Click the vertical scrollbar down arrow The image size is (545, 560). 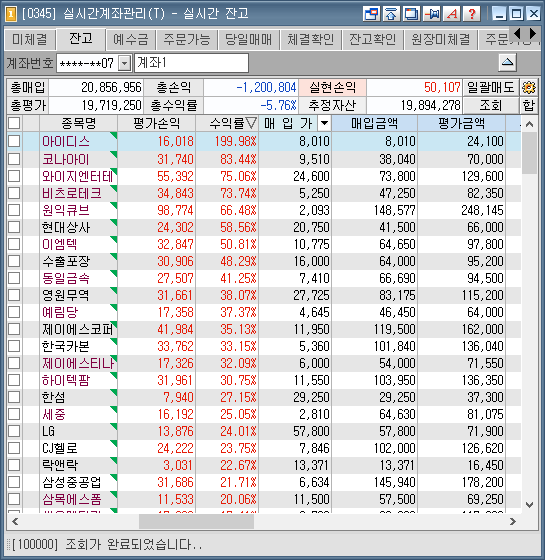[x=529, y=505]
